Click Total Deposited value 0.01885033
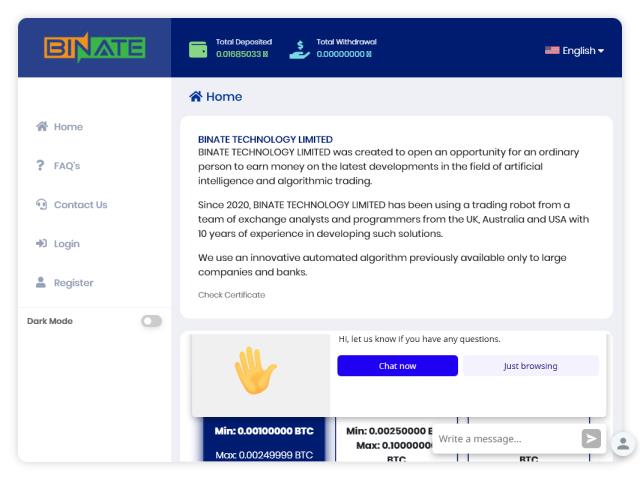Viewport: 640px width, 480px height. click(x=242, y=54)
